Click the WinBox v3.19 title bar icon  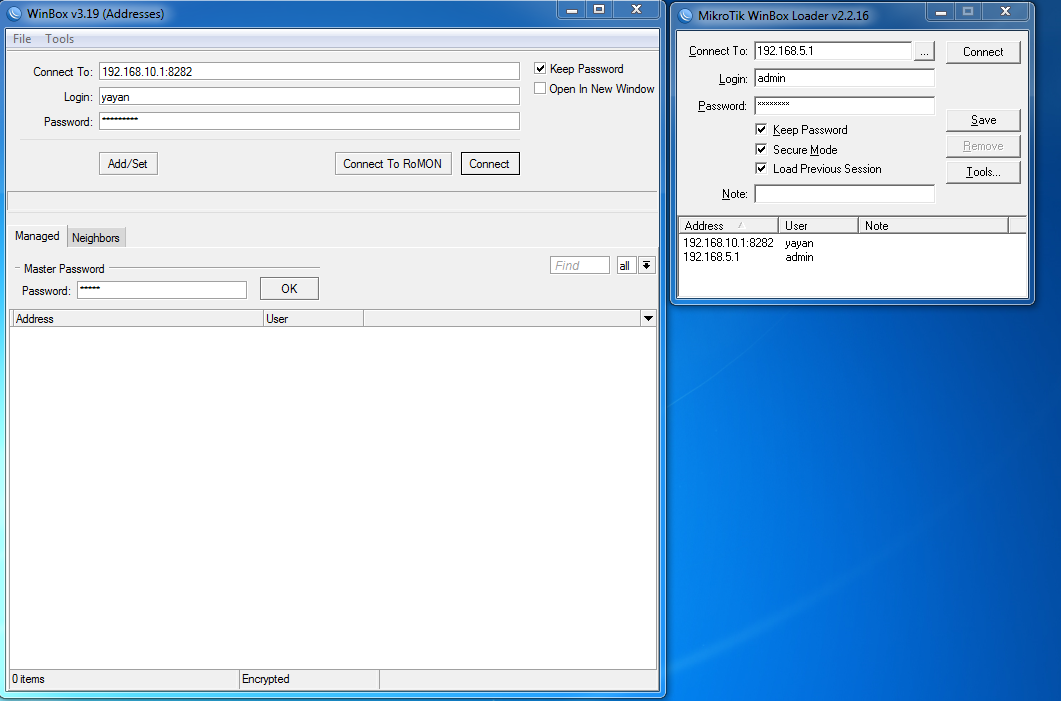pos(14,14)
